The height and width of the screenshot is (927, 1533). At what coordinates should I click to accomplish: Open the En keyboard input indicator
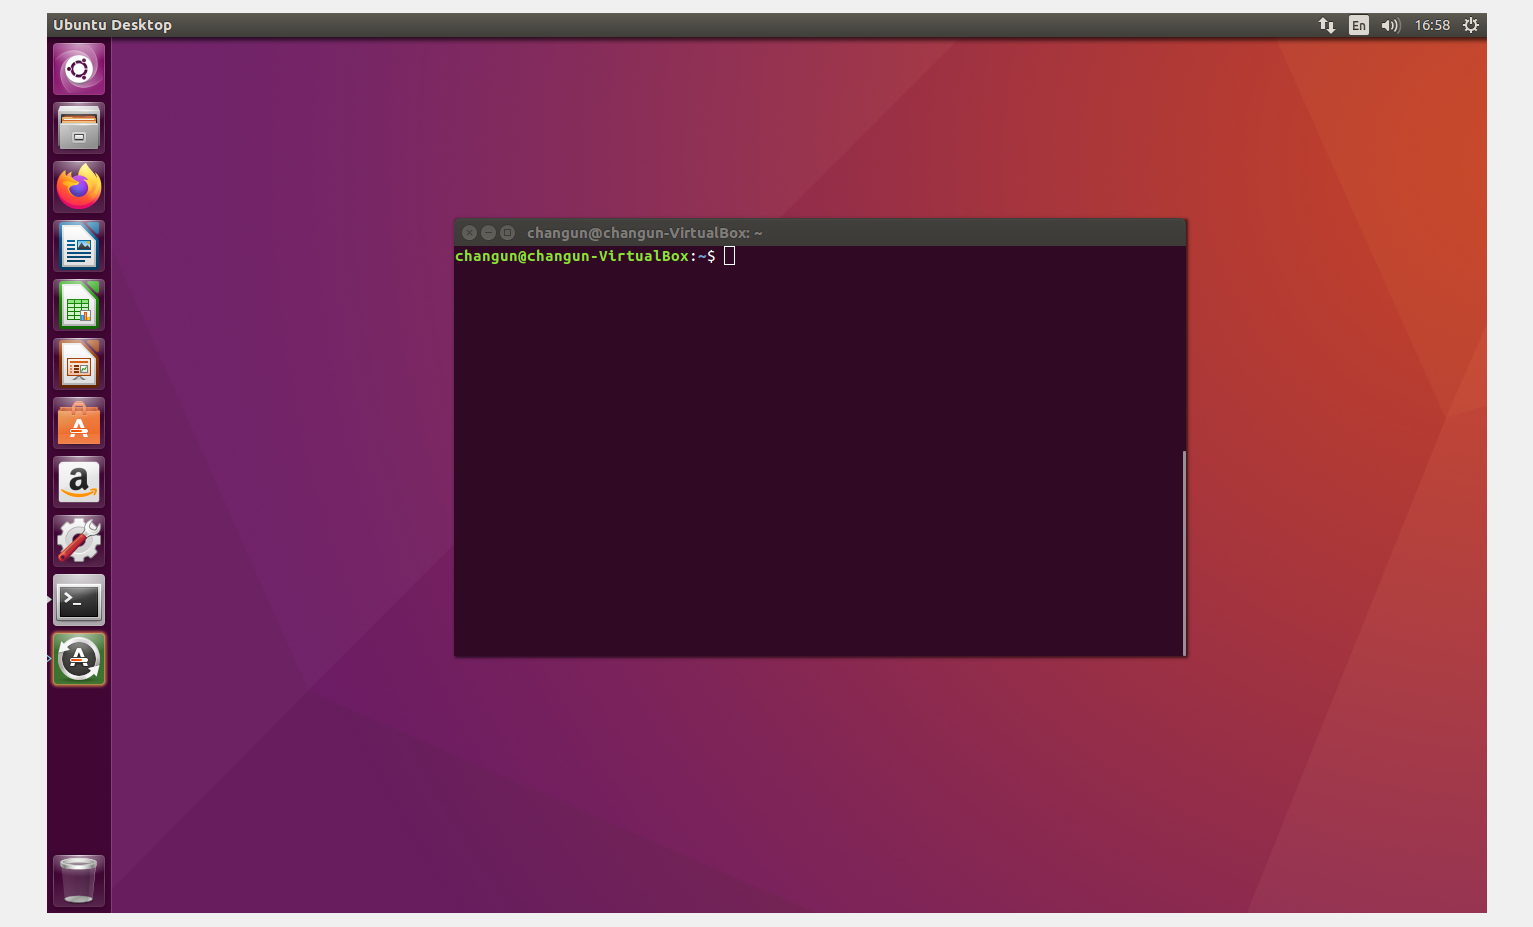point(1358,25)
